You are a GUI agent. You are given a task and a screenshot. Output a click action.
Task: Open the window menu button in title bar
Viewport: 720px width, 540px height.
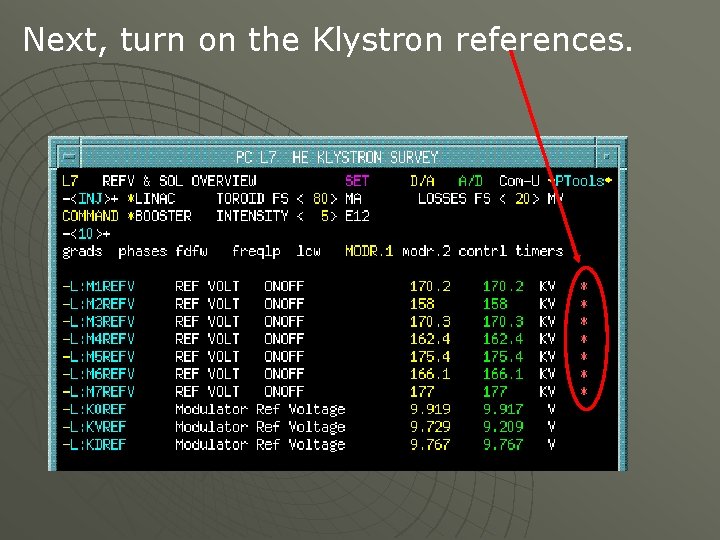click(69, 157)
